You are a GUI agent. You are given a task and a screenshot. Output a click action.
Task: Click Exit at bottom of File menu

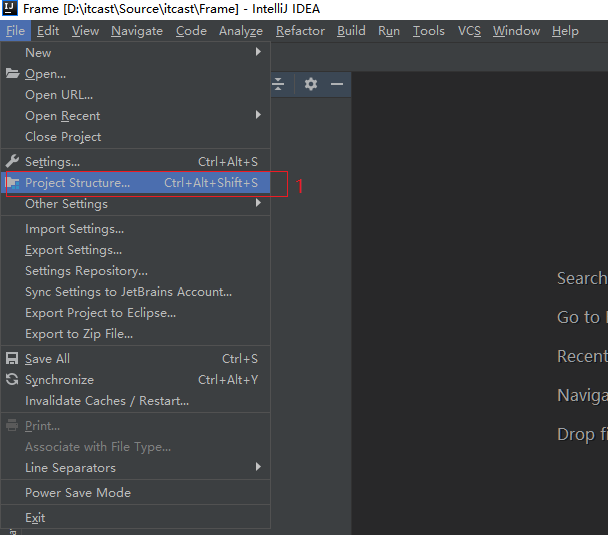coord(35,518)
